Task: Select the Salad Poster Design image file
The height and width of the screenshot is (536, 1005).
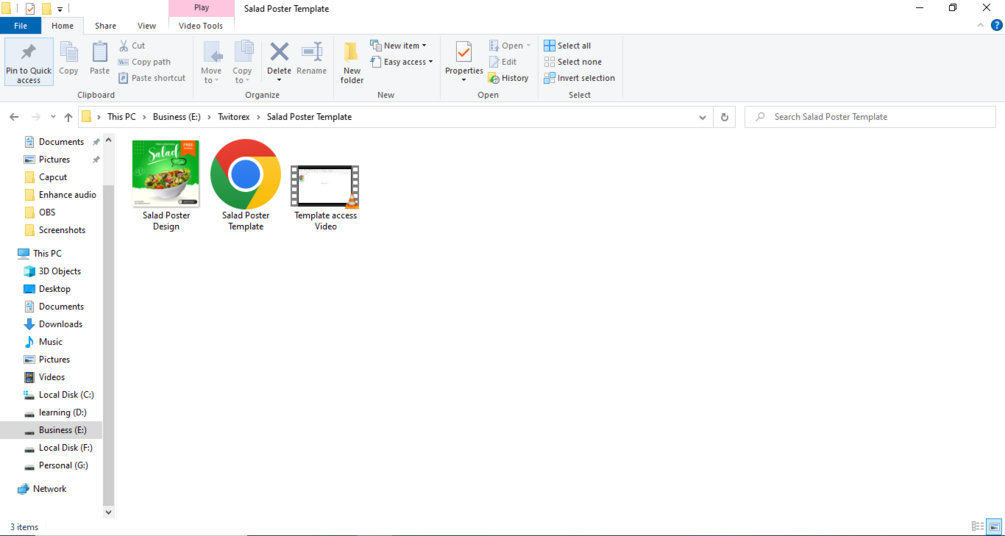Action: 166,186
